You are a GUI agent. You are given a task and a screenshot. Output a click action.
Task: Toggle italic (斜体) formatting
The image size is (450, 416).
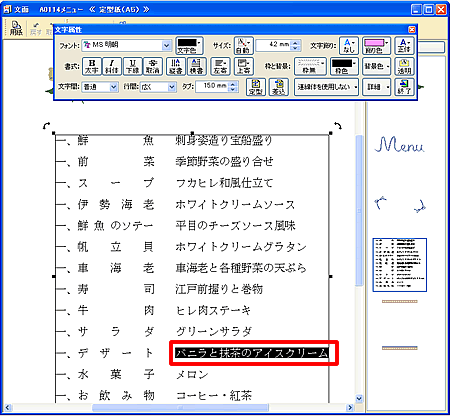[x=112, y=66]
